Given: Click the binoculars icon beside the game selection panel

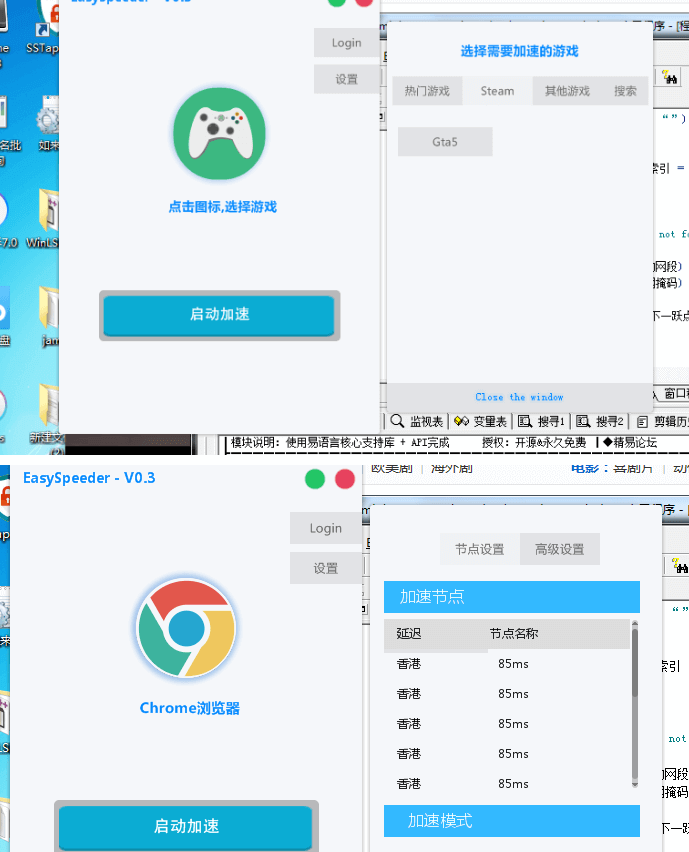Looking at the screenshot, I should point(670,78).
